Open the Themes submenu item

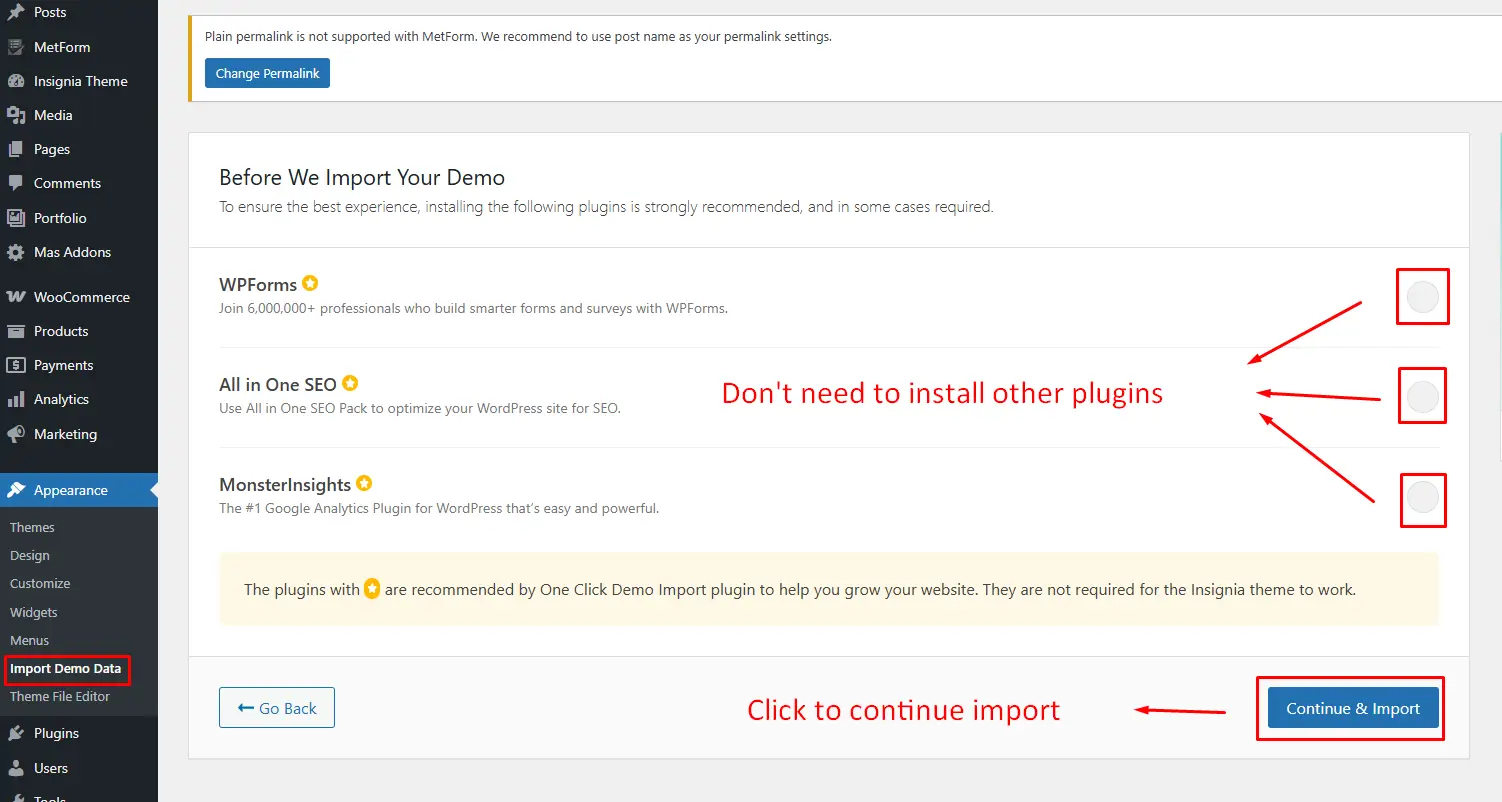tap(32, 527)
